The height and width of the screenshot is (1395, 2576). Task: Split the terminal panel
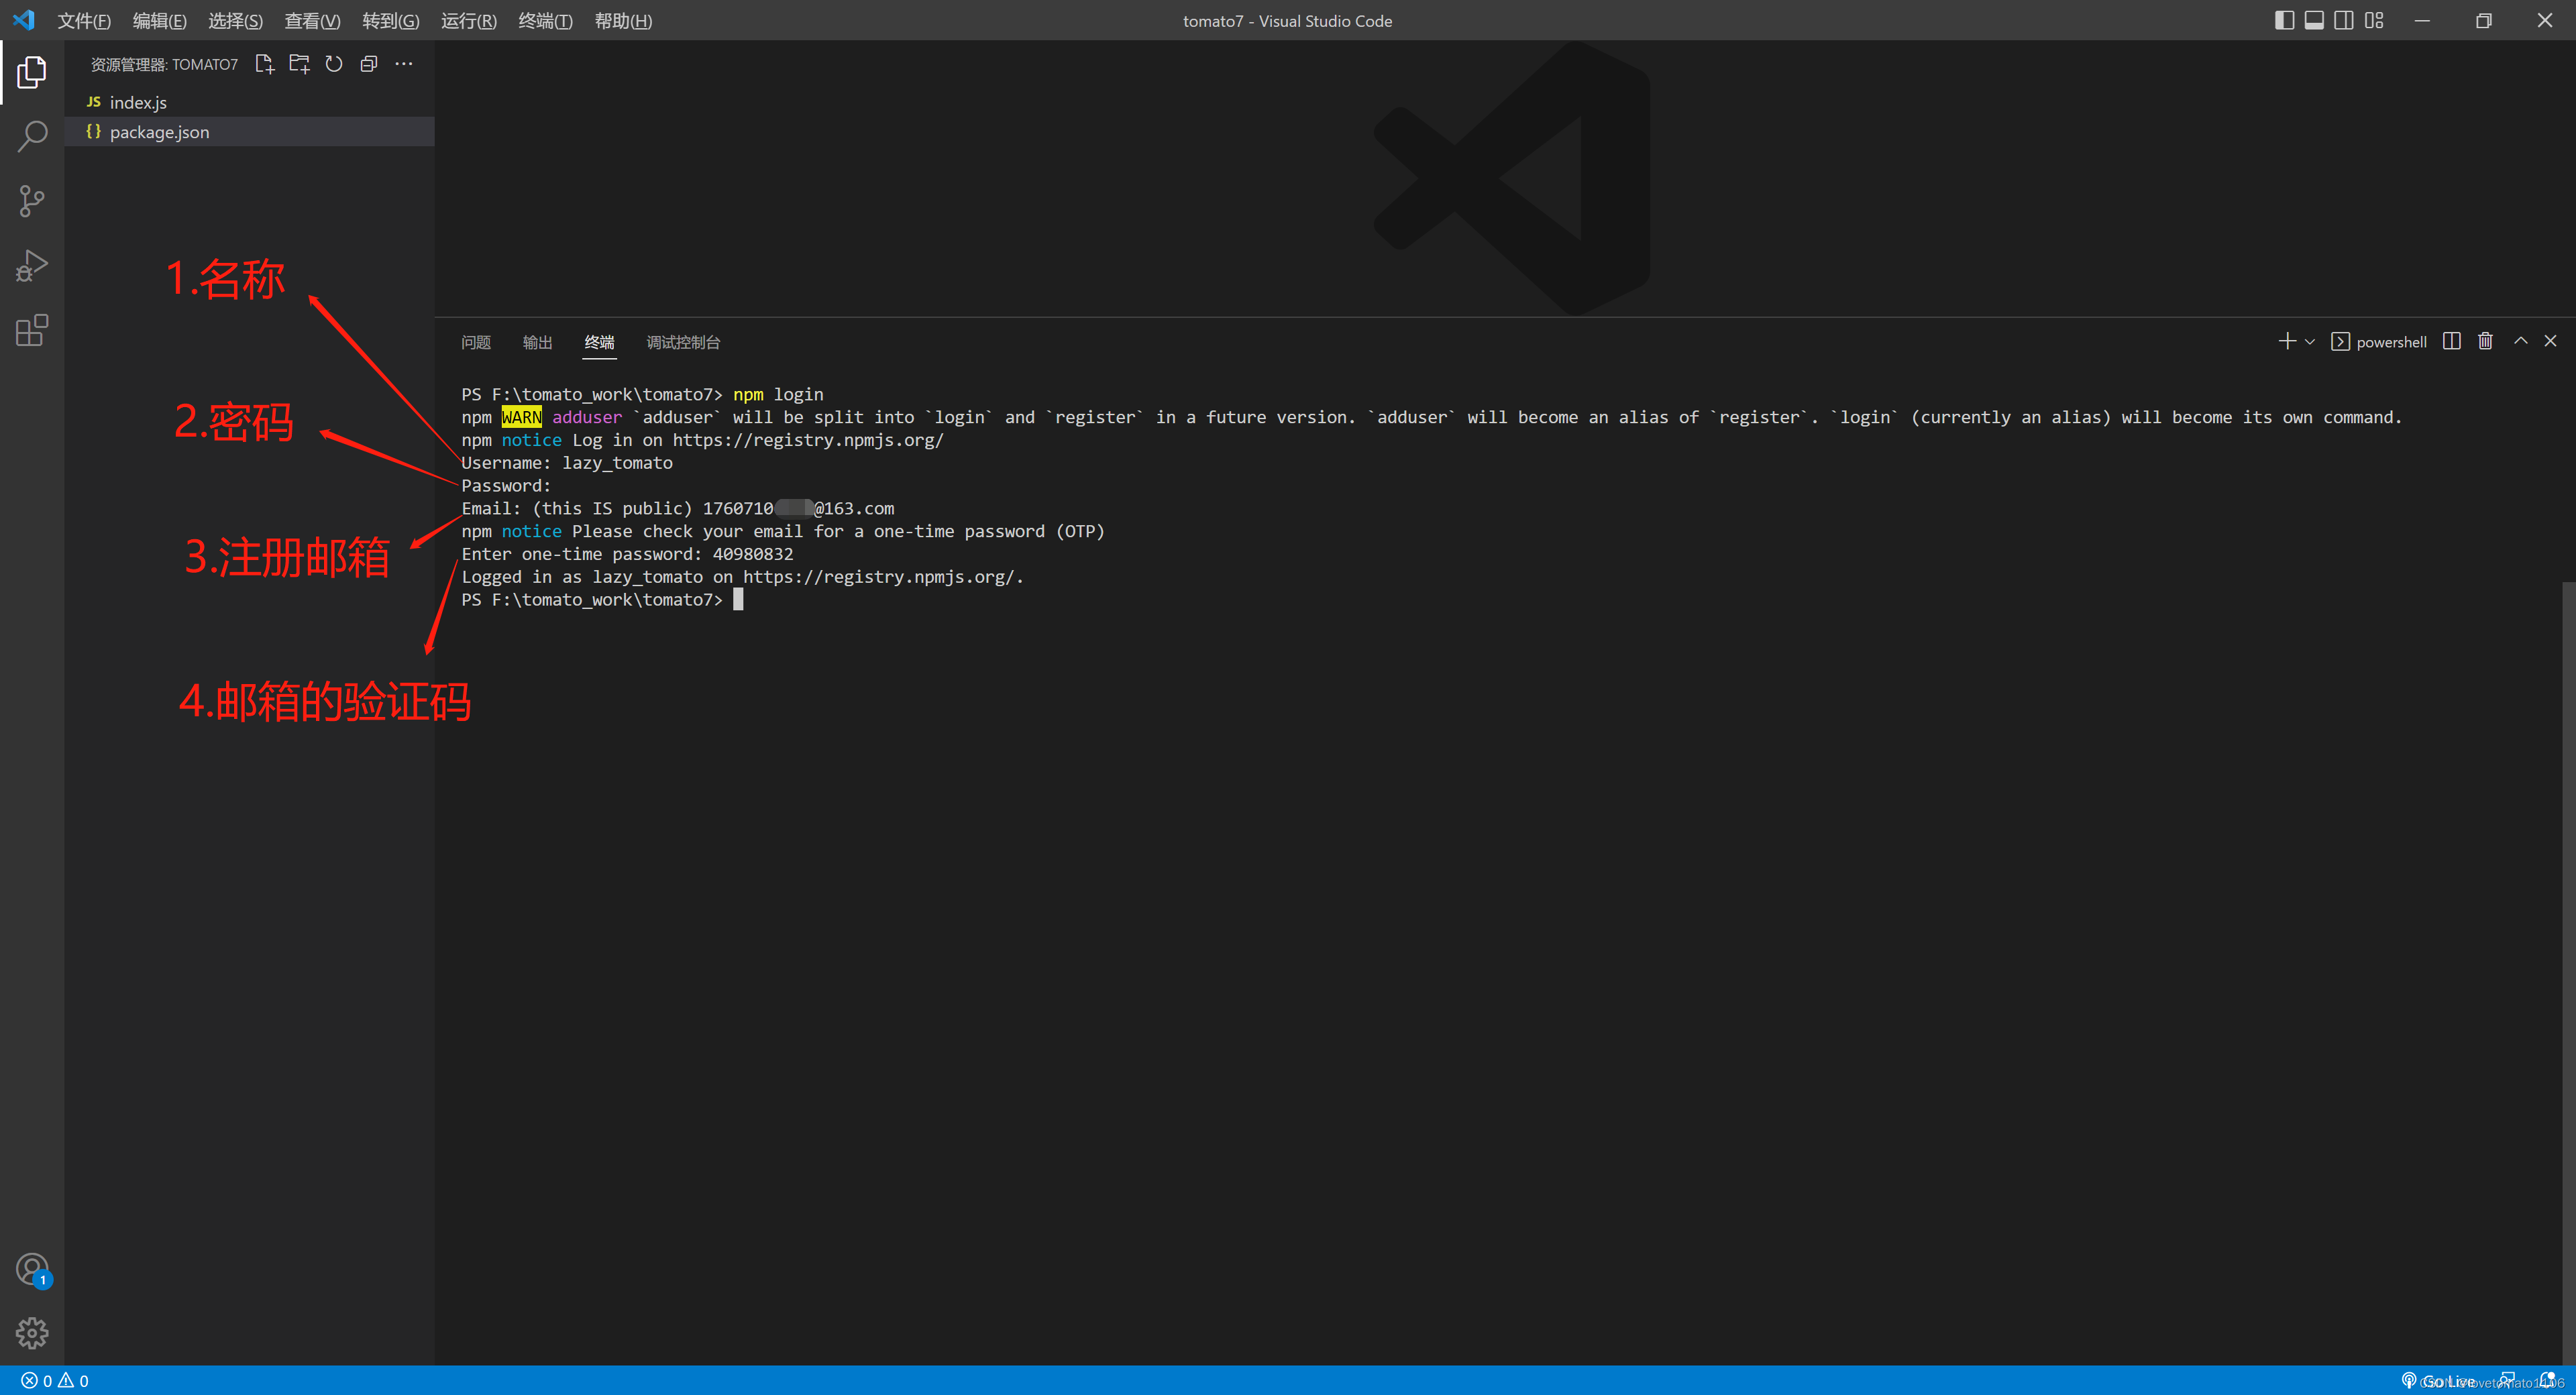coord(2451,341)
